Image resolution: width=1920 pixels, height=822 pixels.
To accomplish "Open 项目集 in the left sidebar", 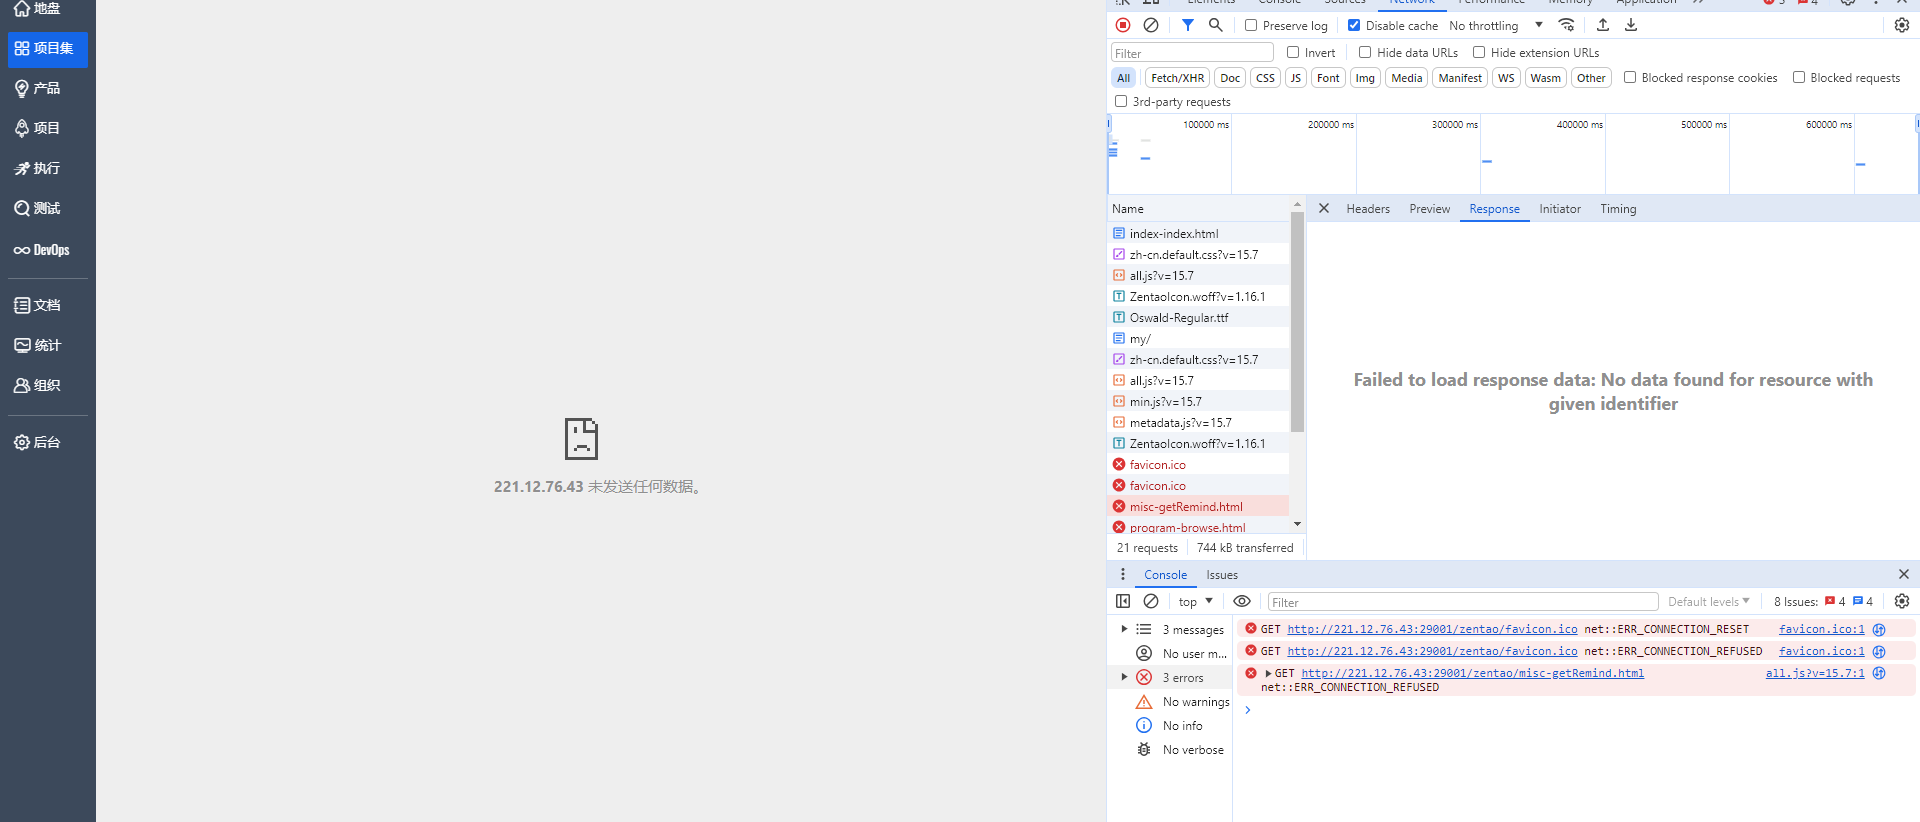I will click(x=48, y=49).
